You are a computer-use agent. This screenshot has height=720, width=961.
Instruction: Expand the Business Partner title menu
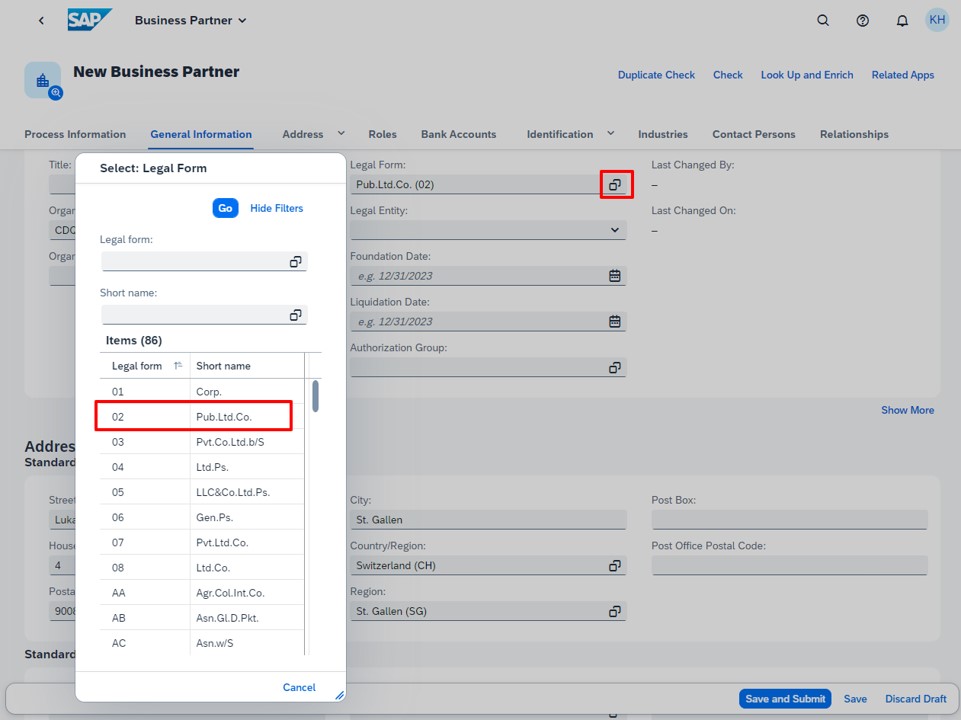pyautogui.click(x=242, y=20)
